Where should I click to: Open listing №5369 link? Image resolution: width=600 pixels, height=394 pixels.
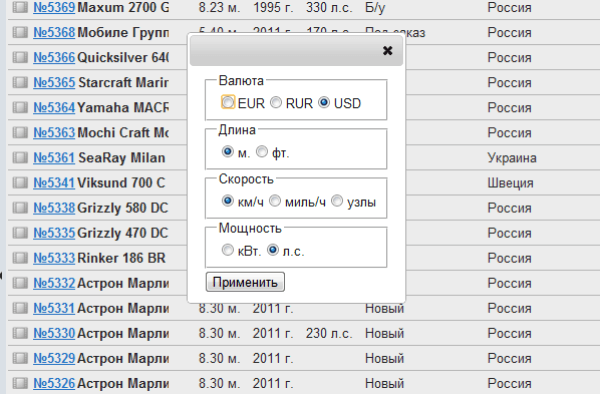(54, 7)
